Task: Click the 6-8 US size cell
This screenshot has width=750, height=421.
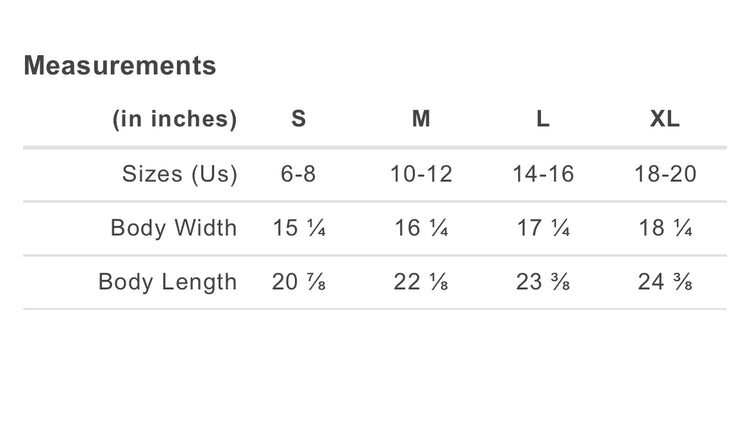Action: [299, 174]
